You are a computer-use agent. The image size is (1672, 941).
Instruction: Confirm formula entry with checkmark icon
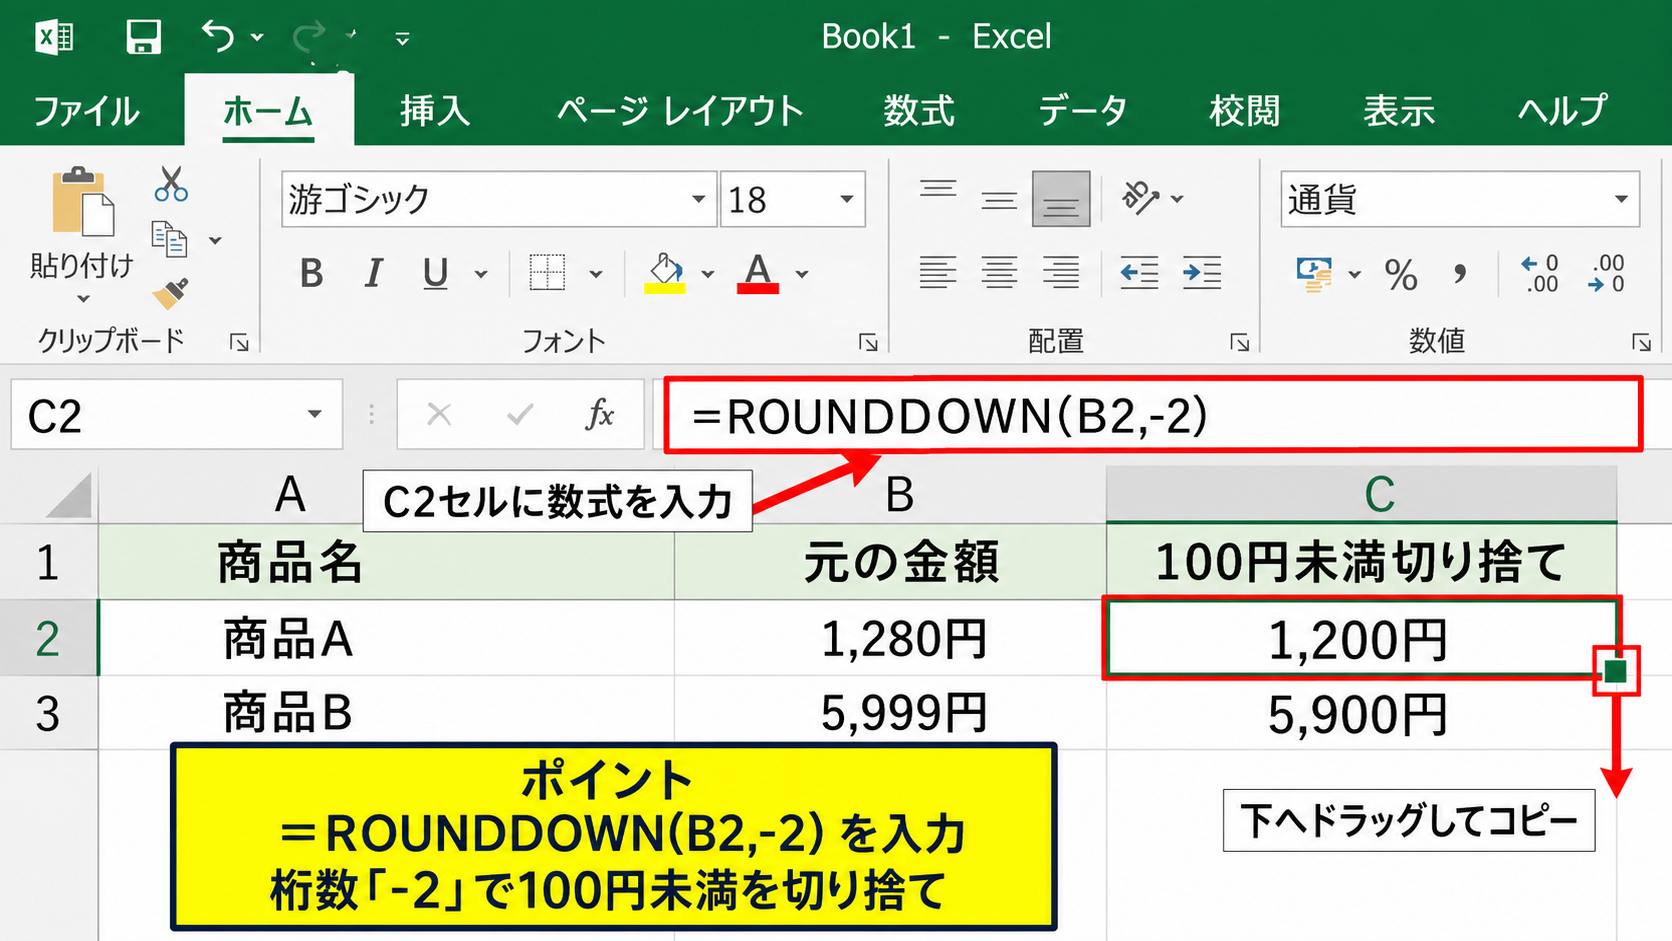[520, 414]
